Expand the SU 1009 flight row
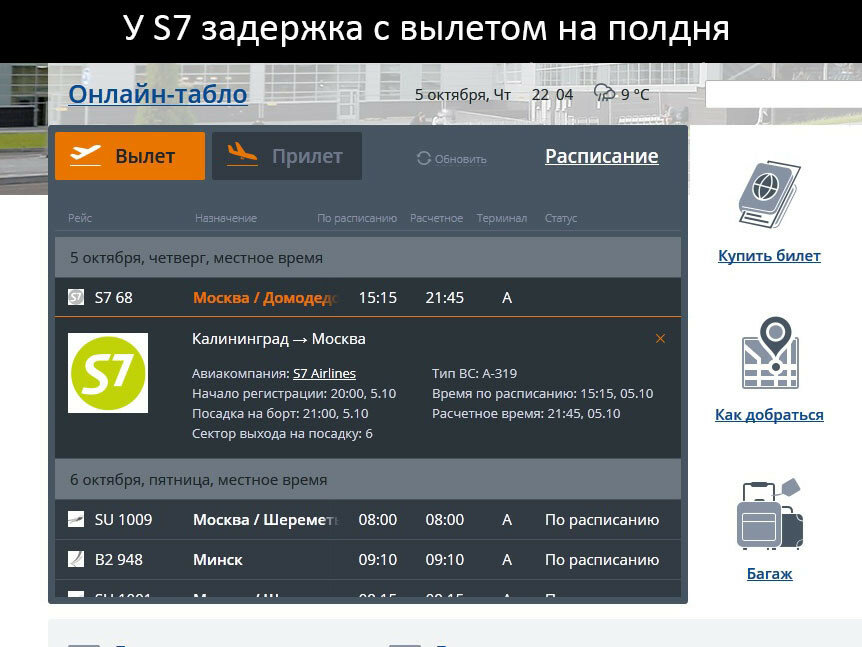 tap(368, 519)
